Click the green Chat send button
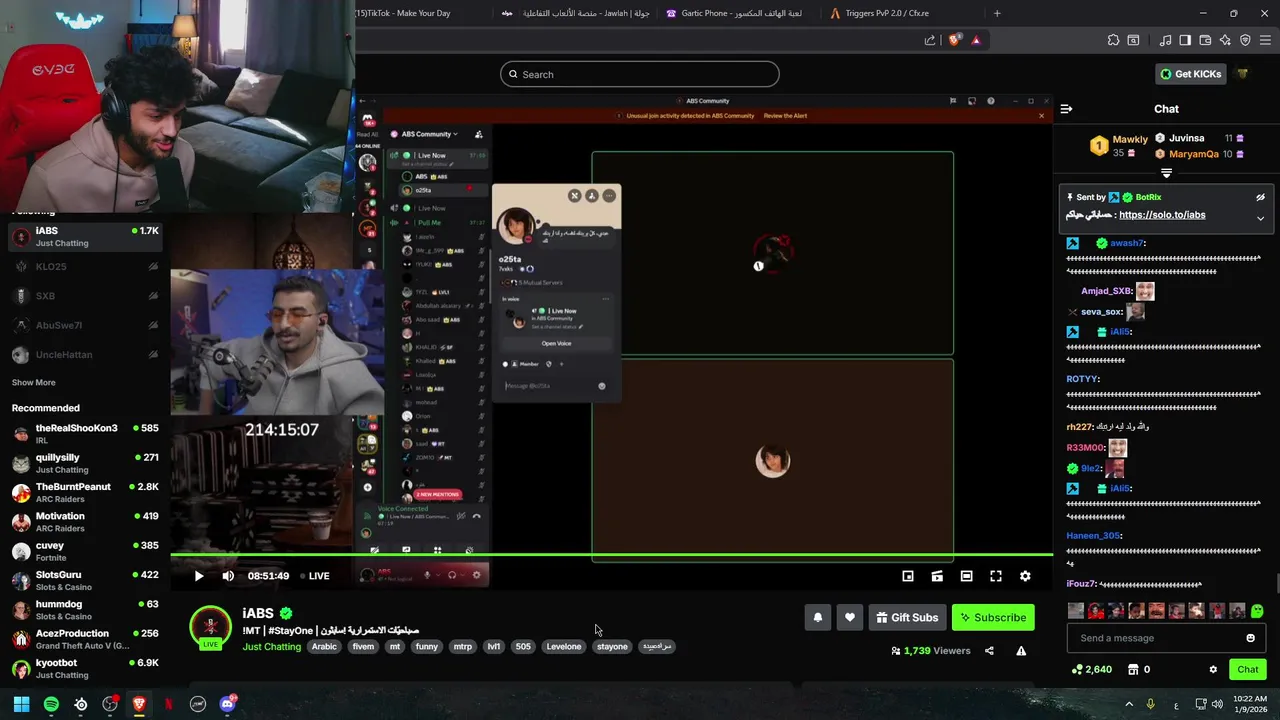 1248,670
